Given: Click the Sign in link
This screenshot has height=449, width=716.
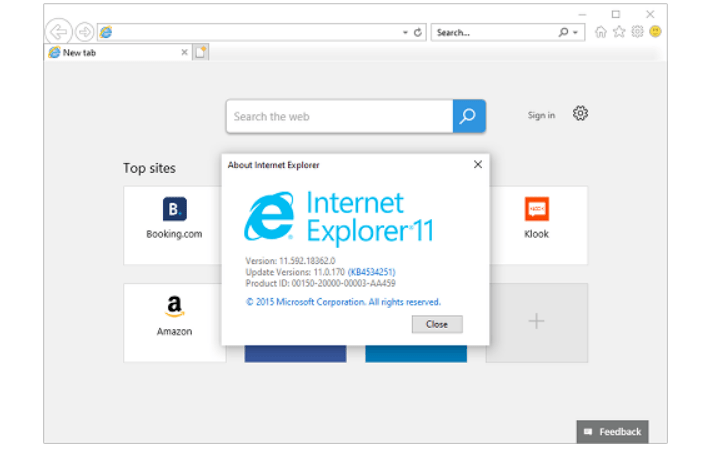Looking at the screenshot, I should pos(541,116).
